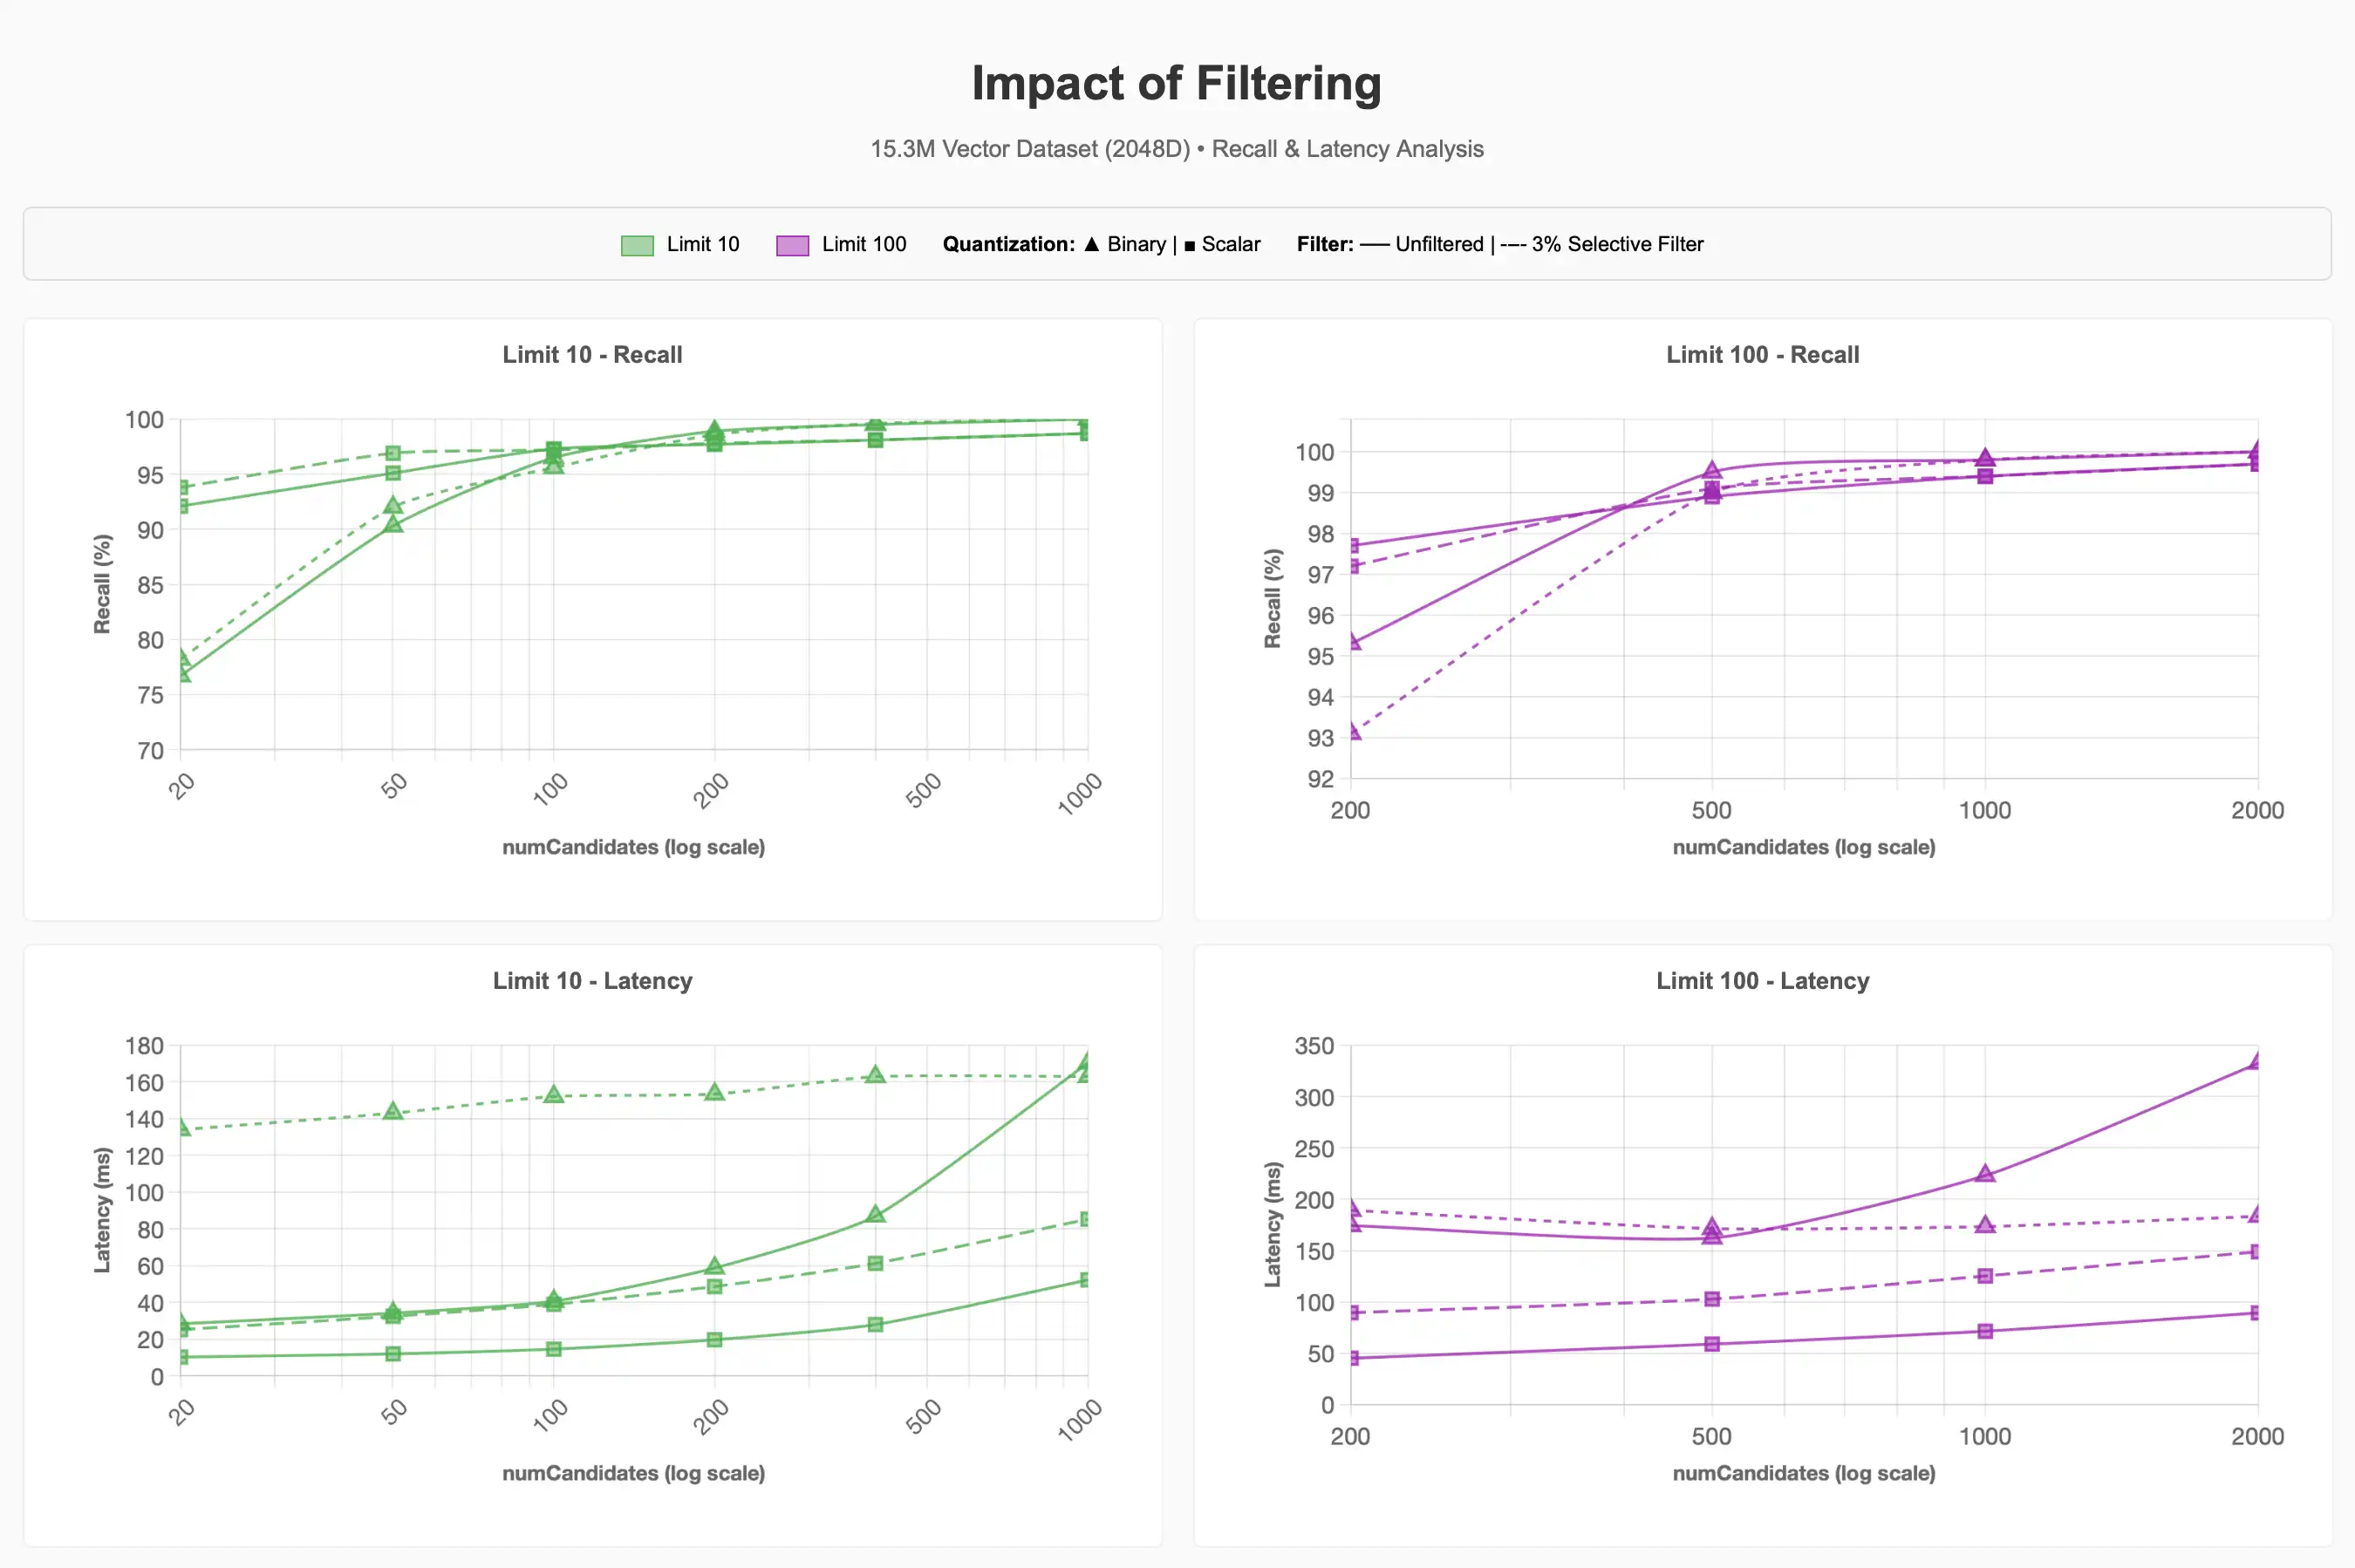
Task: Click the 2000 x-axis tick in Limit 100 Latency
Action: tap(2257, 1437)
